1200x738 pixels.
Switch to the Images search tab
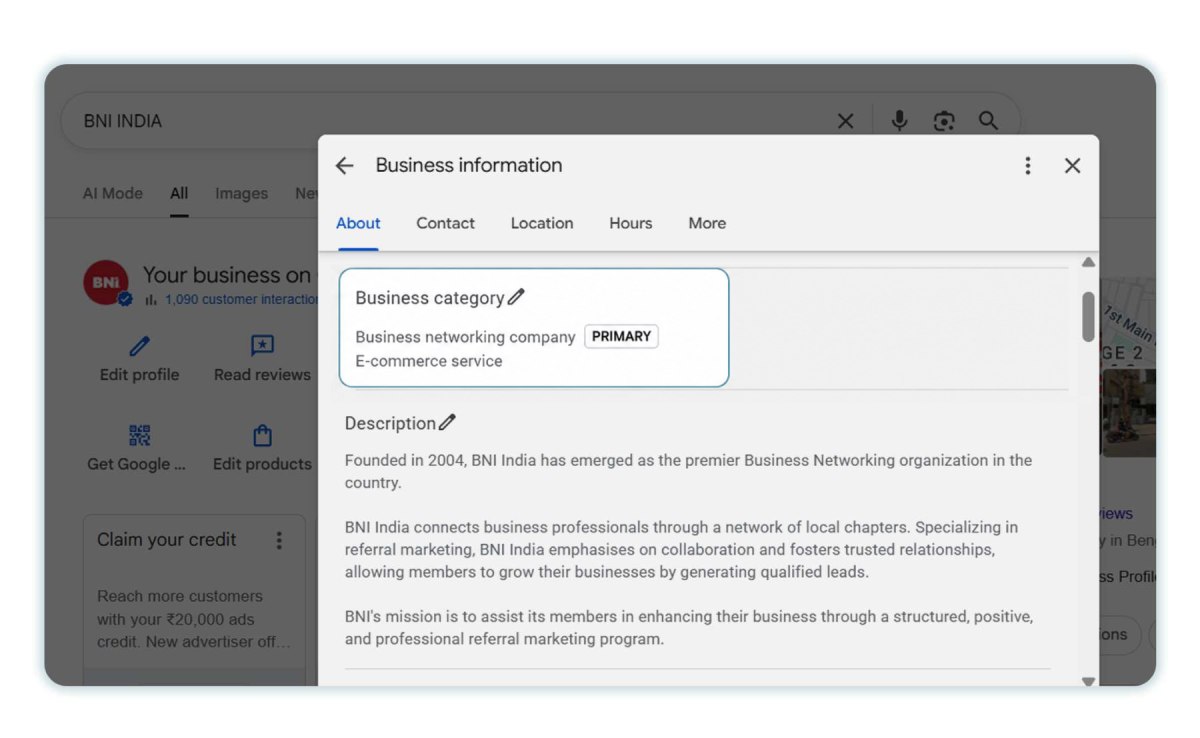tap(241, 193)
